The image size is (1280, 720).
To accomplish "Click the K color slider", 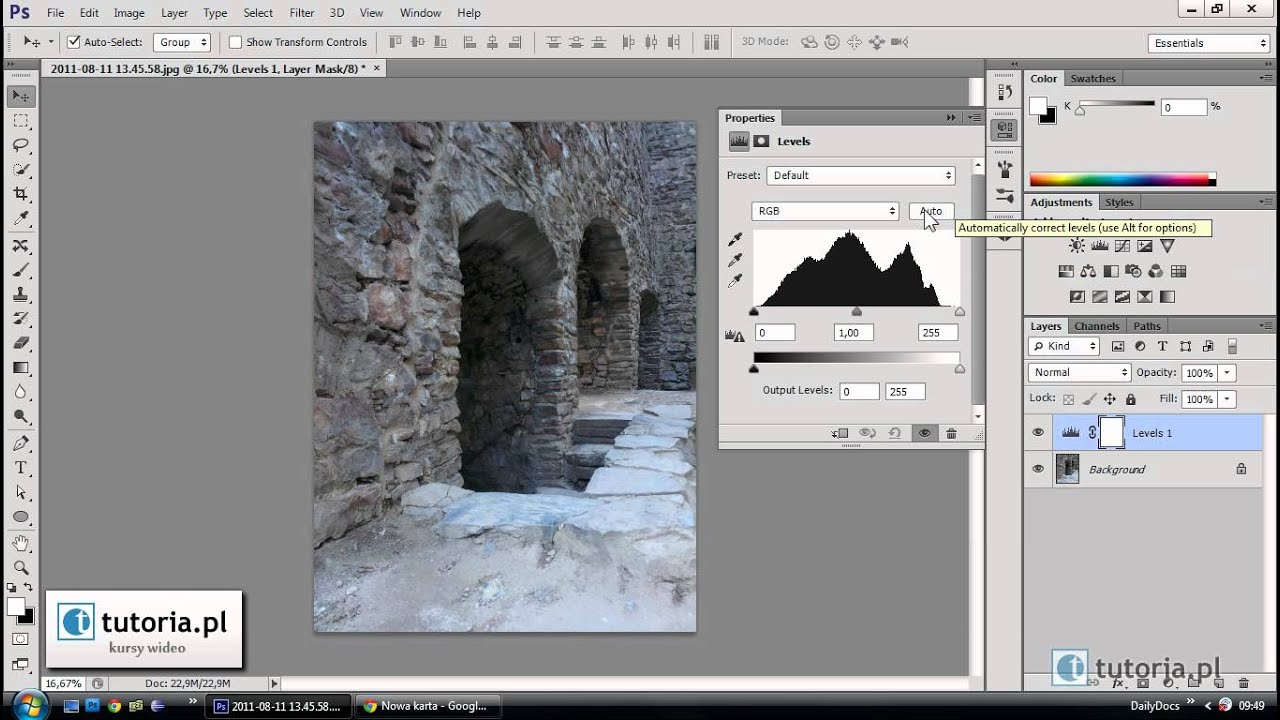I will (1116, 104).
